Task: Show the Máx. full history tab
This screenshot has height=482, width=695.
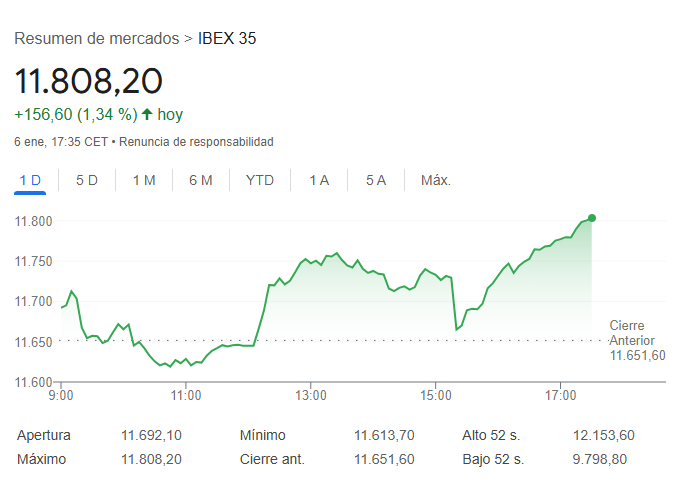Action: pos(436,180)
